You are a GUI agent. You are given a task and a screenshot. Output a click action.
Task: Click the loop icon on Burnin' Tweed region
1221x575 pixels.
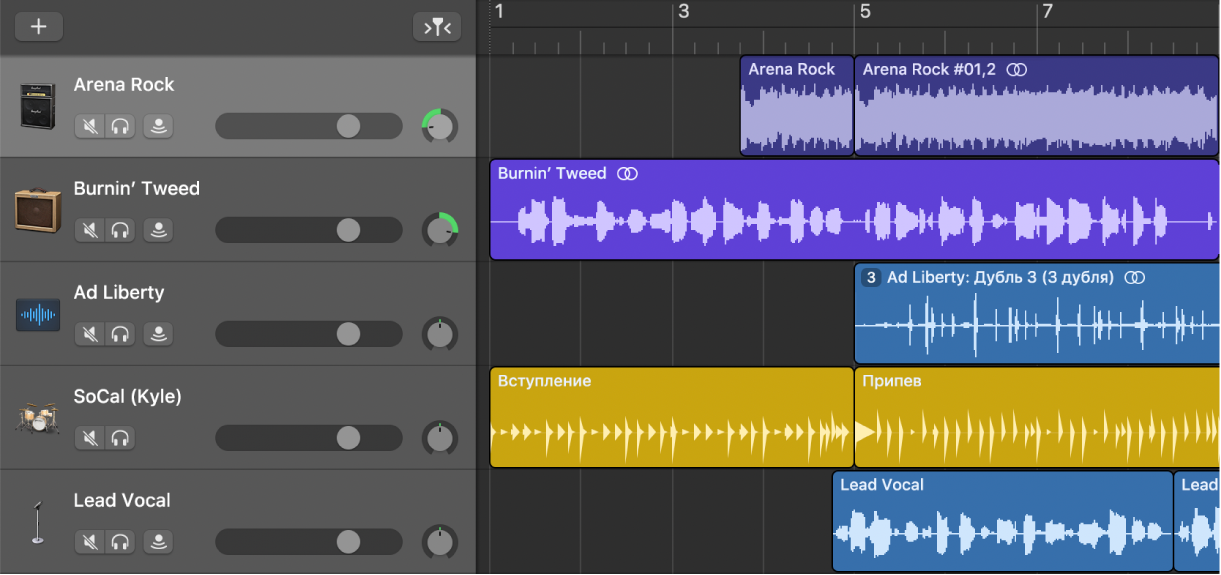pyautogui.click(x=627, y=174)
